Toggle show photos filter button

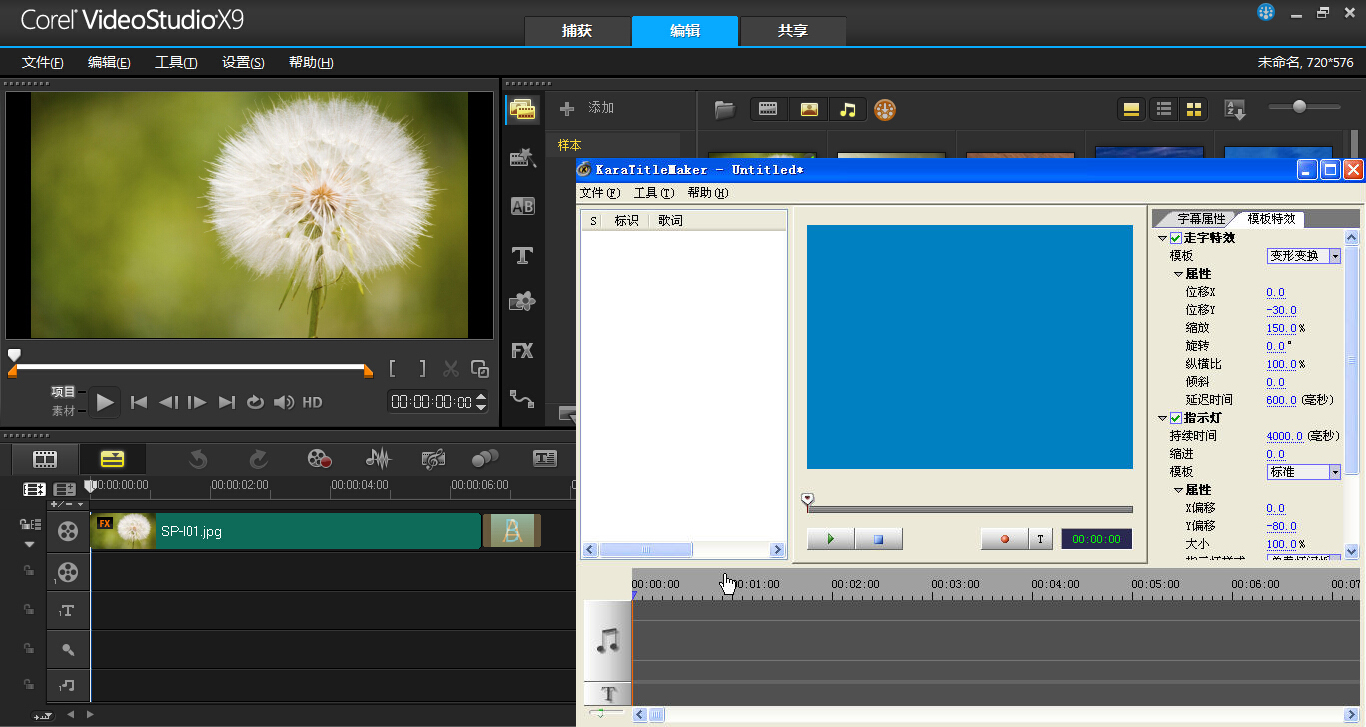(809, 109)
